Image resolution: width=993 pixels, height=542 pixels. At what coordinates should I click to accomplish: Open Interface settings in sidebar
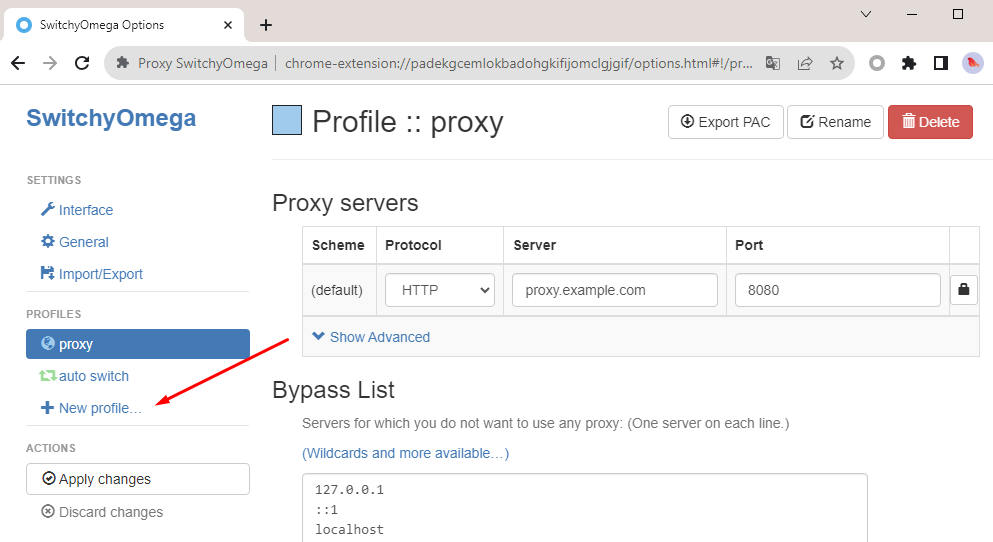[85, 210]
